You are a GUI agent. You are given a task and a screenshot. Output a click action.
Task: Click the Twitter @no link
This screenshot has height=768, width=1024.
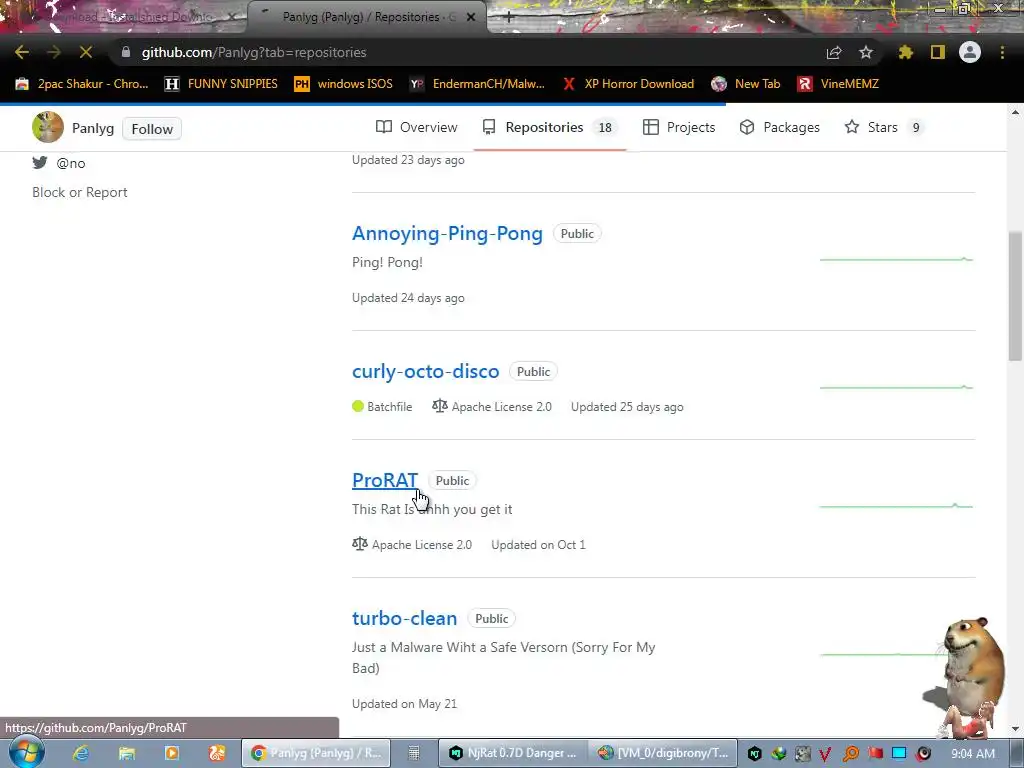[x=71, y=163]
